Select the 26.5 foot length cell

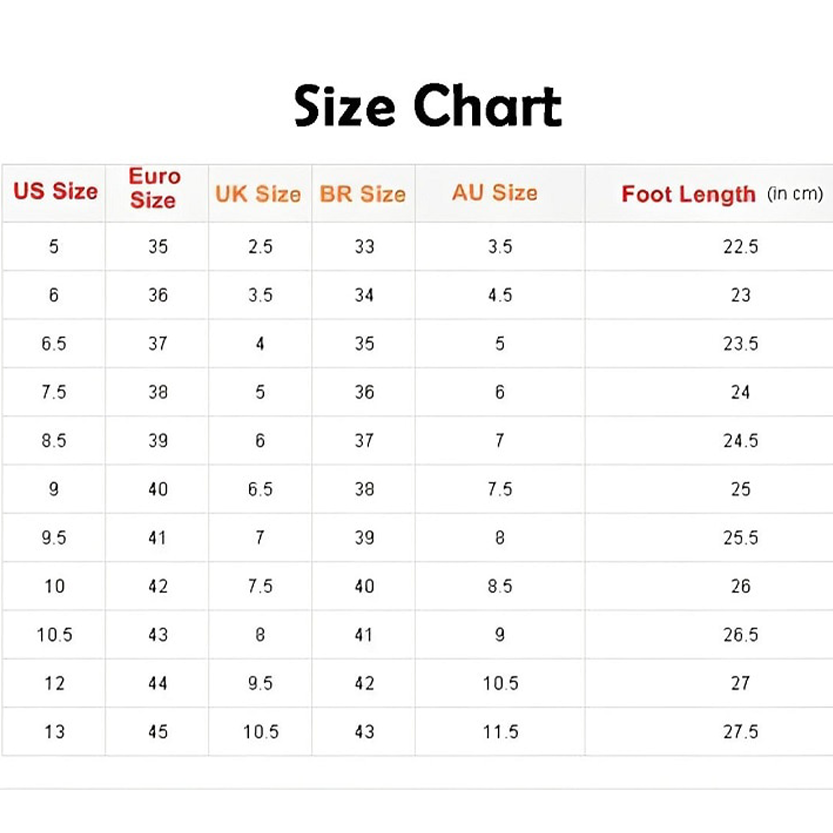pyautogui.click(x=741, y=634)
